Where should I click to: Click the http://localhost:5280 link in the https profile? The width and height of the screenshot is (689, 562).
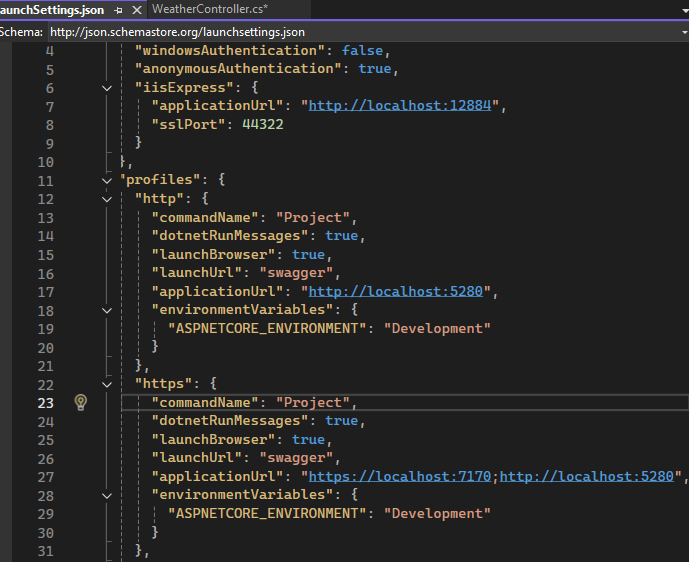[x=586, y=476]
